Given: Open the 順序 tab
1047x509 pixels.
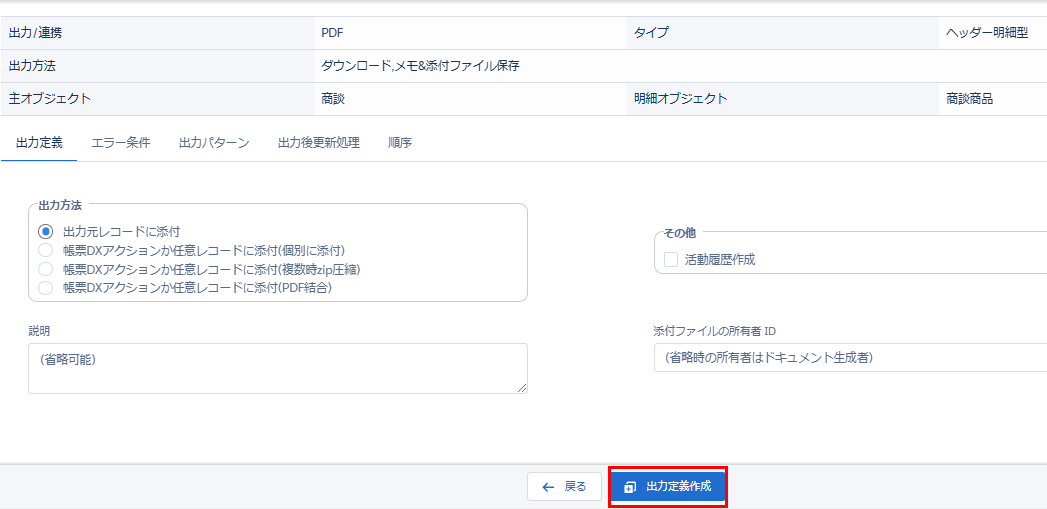Looking at the screenshot, I should (x=400, y=143).
